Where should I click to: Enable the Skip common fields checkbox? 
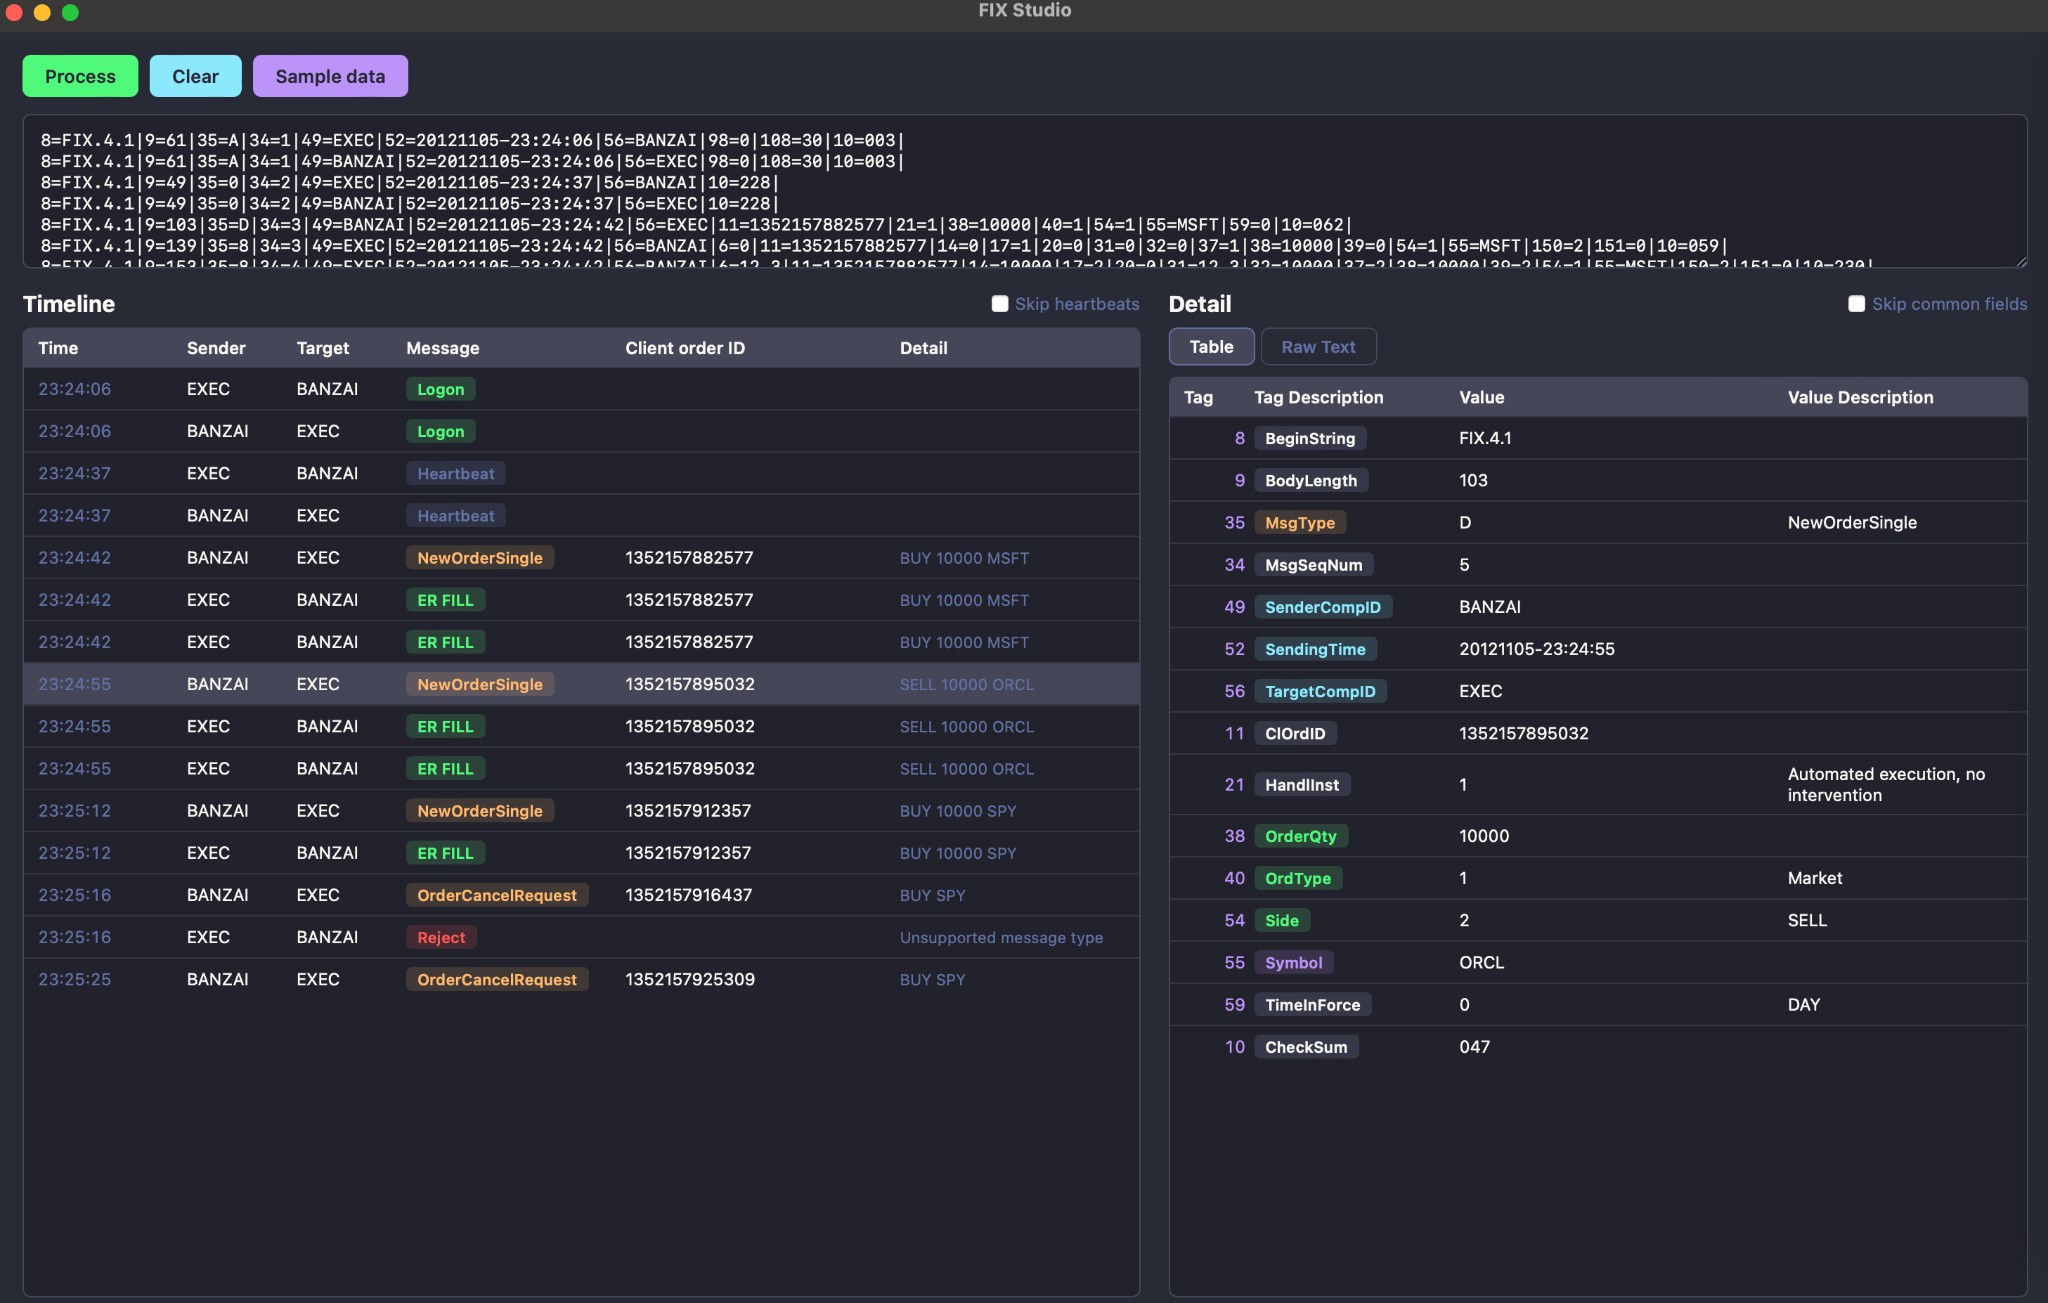pyautogui.click(x=1855, y=303)
